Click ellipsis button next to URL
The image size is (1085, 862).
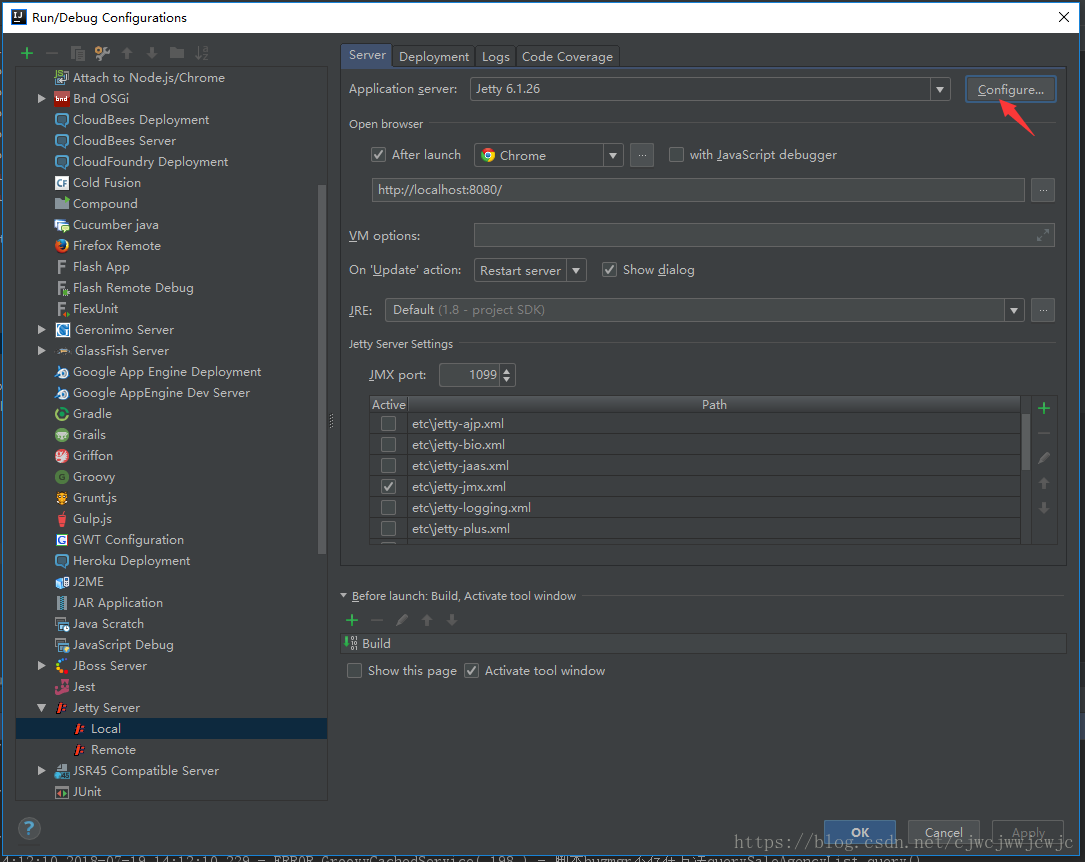(1043, 190)
